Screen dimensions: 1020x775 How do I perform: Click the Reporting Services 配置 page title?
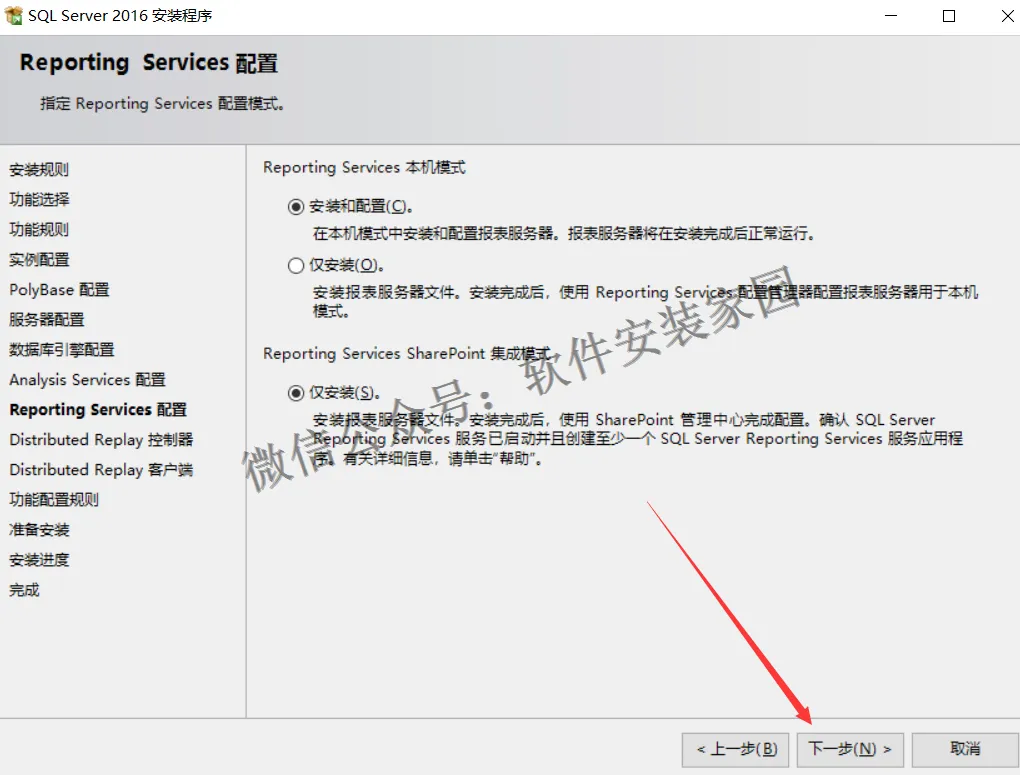[149, 63]
